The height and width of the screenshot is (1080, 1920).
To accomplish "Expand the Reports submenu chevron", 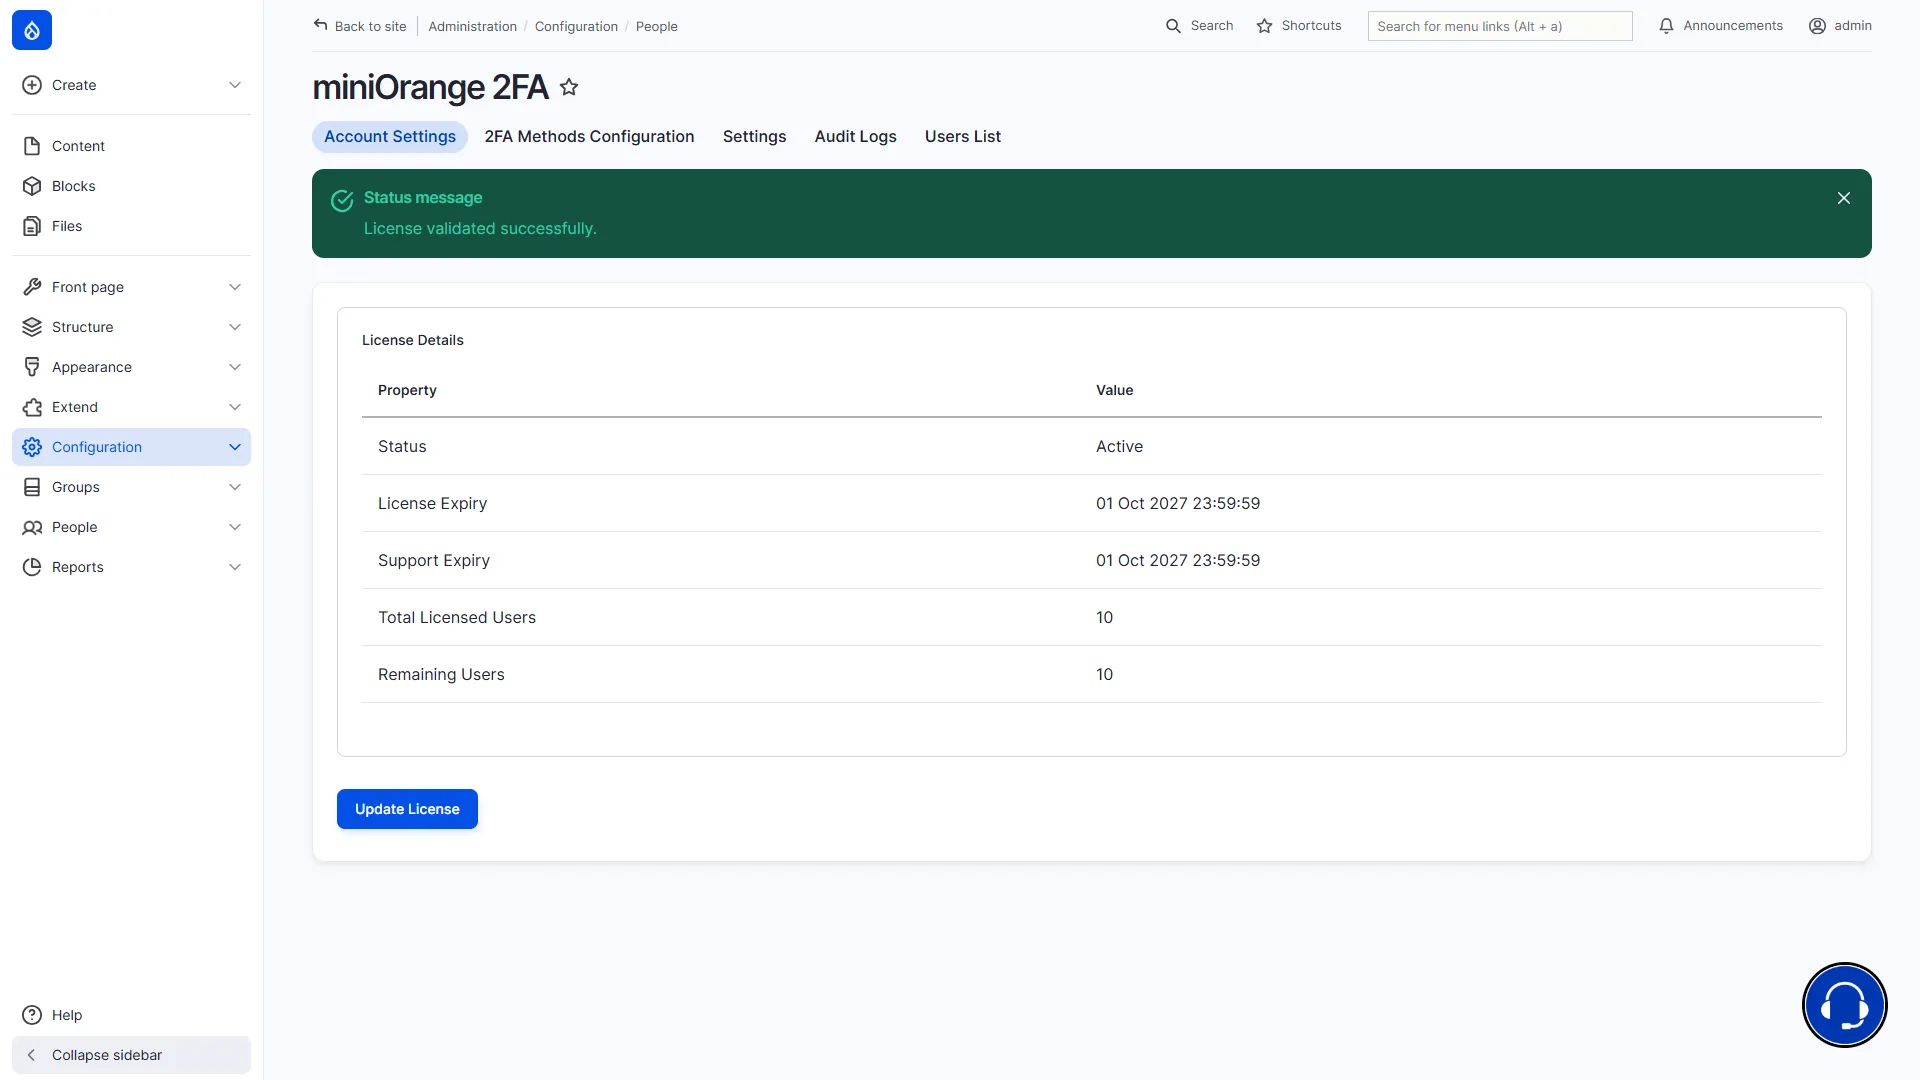I will click(235, 567).
